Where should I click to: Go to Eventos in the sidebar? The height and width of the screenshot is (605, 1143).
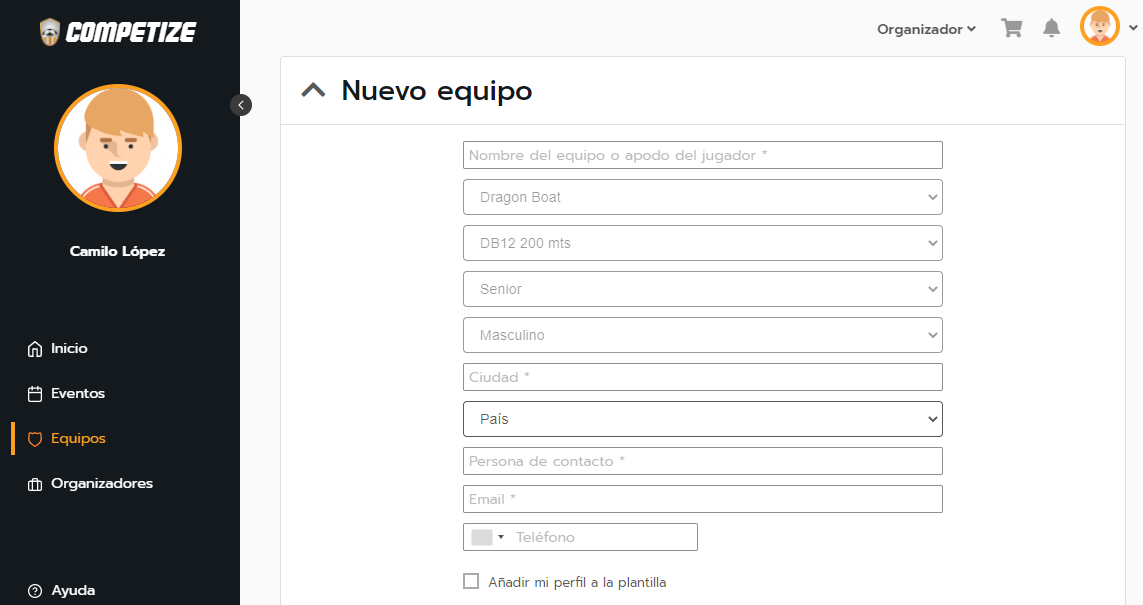coord(77,394)
